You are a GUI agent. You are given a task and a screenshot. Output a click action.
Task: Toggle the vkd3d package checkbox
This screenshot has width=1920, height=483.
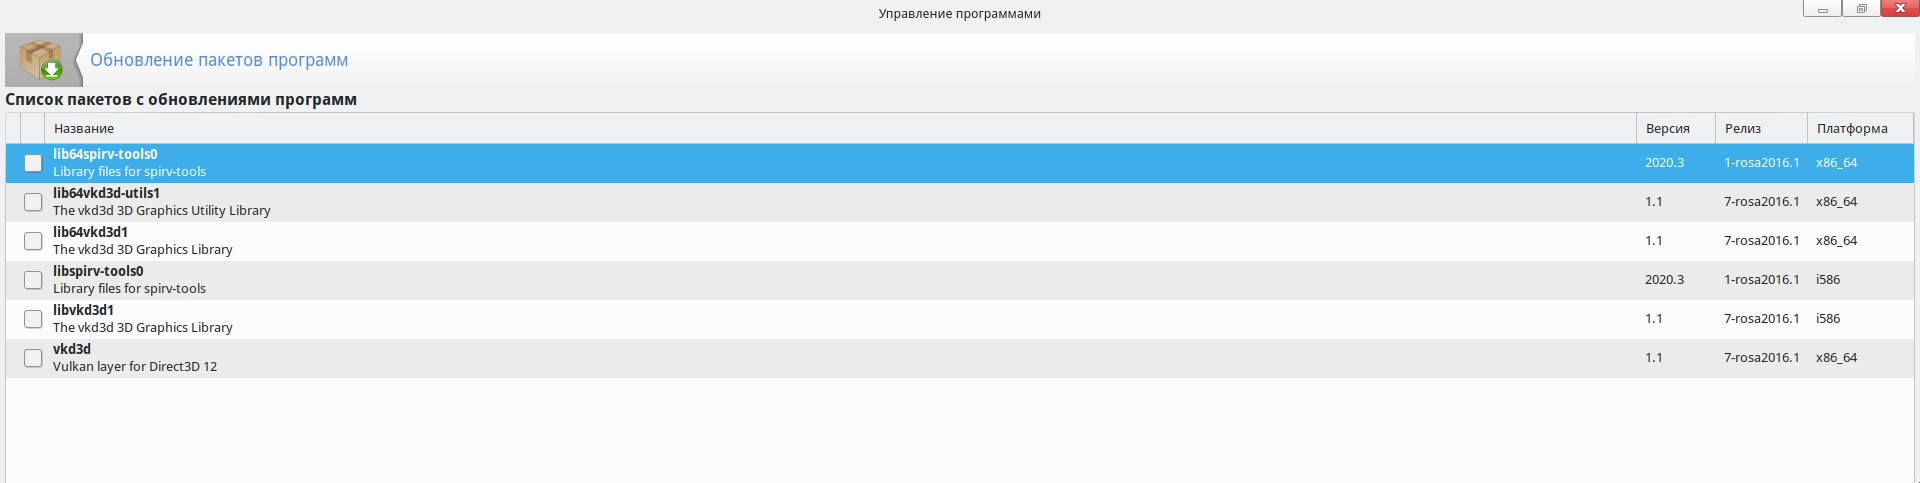pos(33,358)
